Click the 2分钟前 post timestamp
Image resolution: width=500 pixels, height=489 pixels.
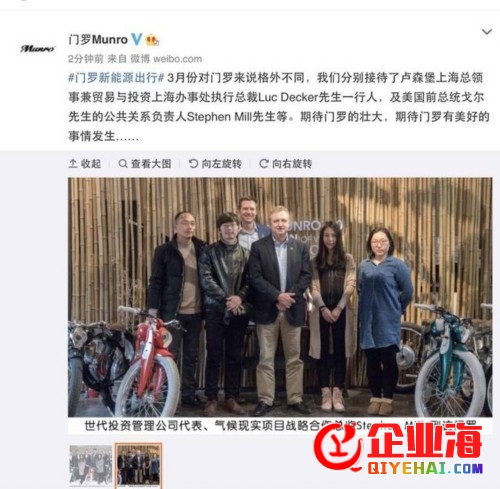86,59
